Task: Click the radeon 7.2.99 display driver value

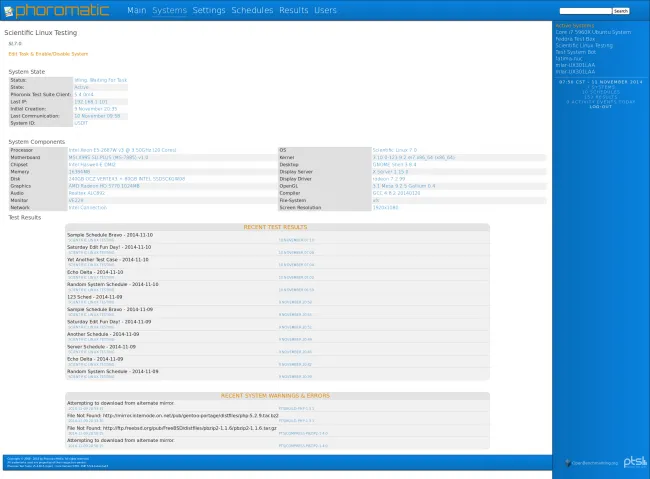Action: 389,179
